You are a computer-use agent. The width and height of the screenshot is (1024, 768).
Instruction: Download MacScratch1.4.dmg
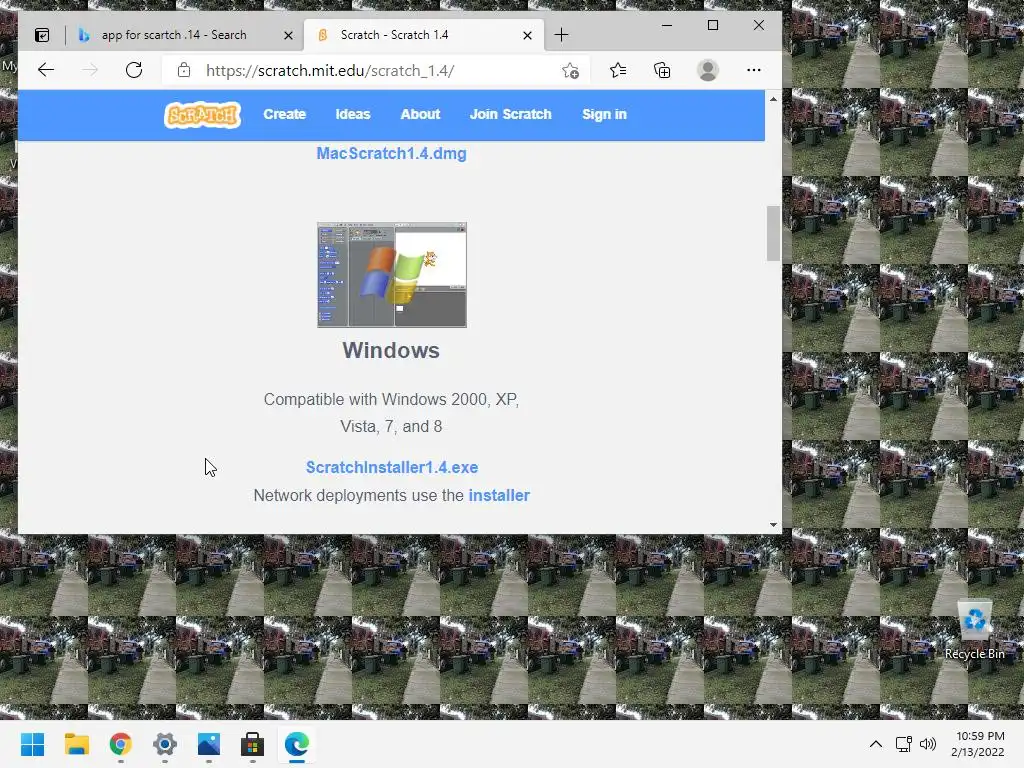[391, 153]
